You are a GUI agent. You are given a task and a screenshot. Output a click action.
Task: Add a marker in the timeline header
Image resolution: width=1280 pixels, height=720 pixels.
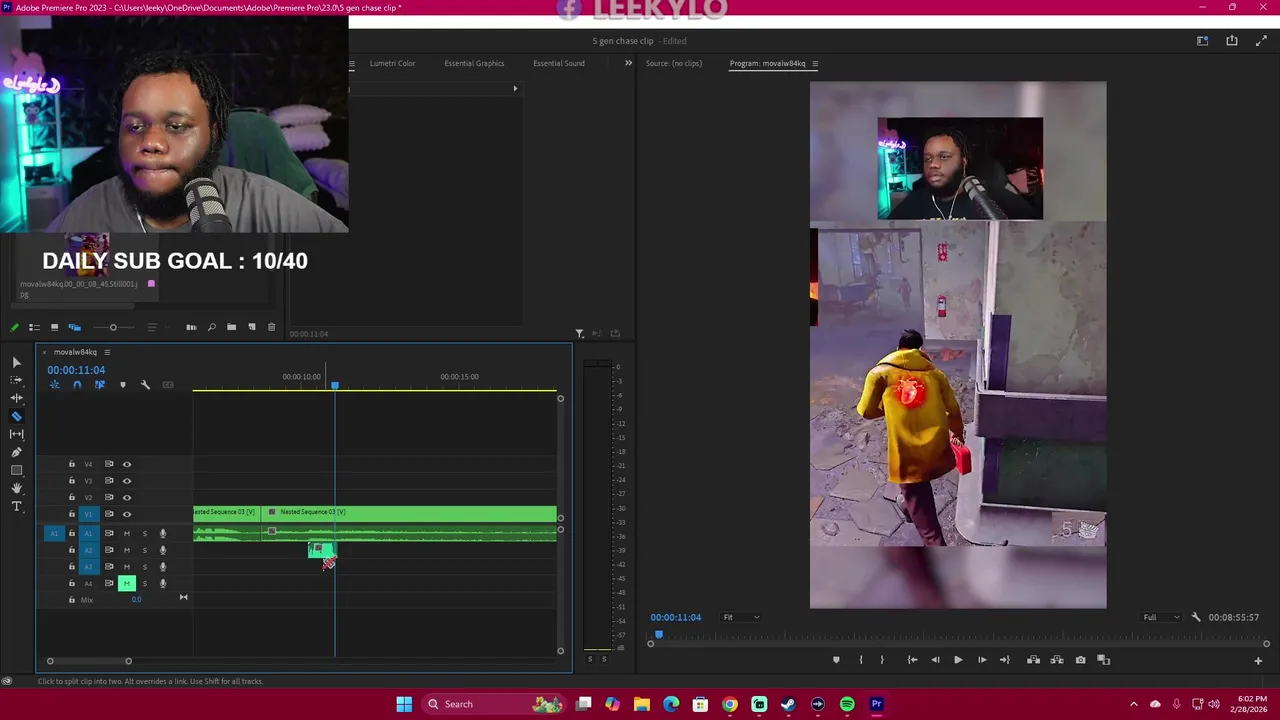click(x=123, y=385)
